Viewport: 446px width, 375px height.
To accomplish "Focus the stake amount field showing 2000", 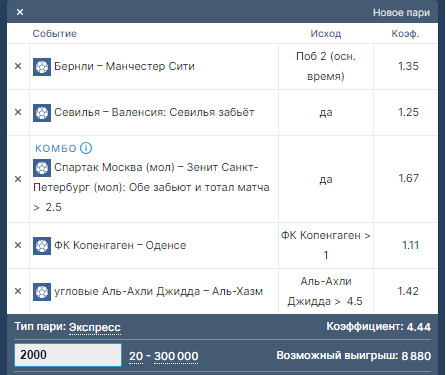I will coord(68,355).
